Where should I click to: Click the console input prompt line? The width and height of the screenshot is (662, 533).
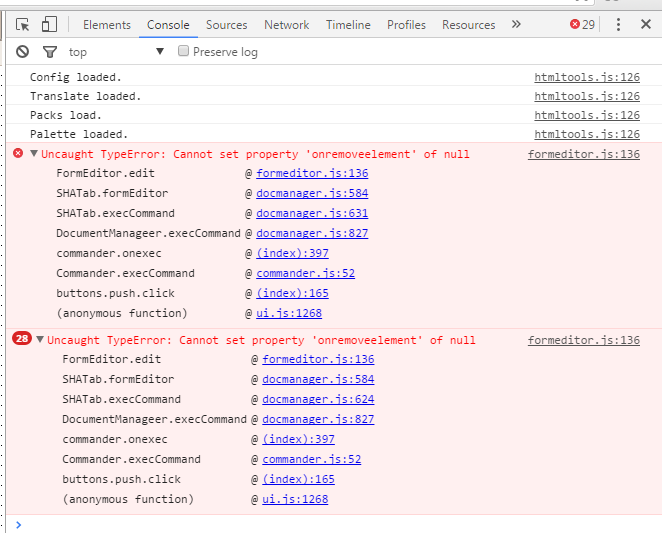point(334,525)
